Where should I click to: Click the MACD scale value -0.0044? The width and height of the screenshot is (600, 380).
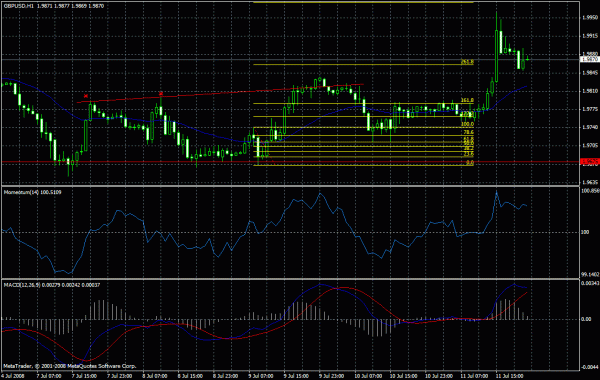tap(590, 367)
